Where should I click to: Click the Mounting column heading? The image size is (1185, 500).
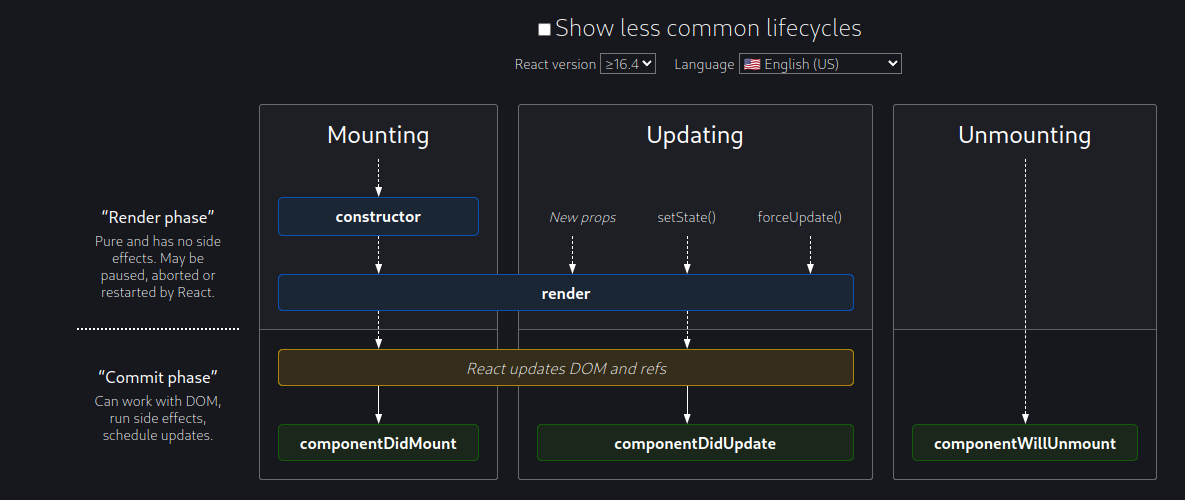378,135
